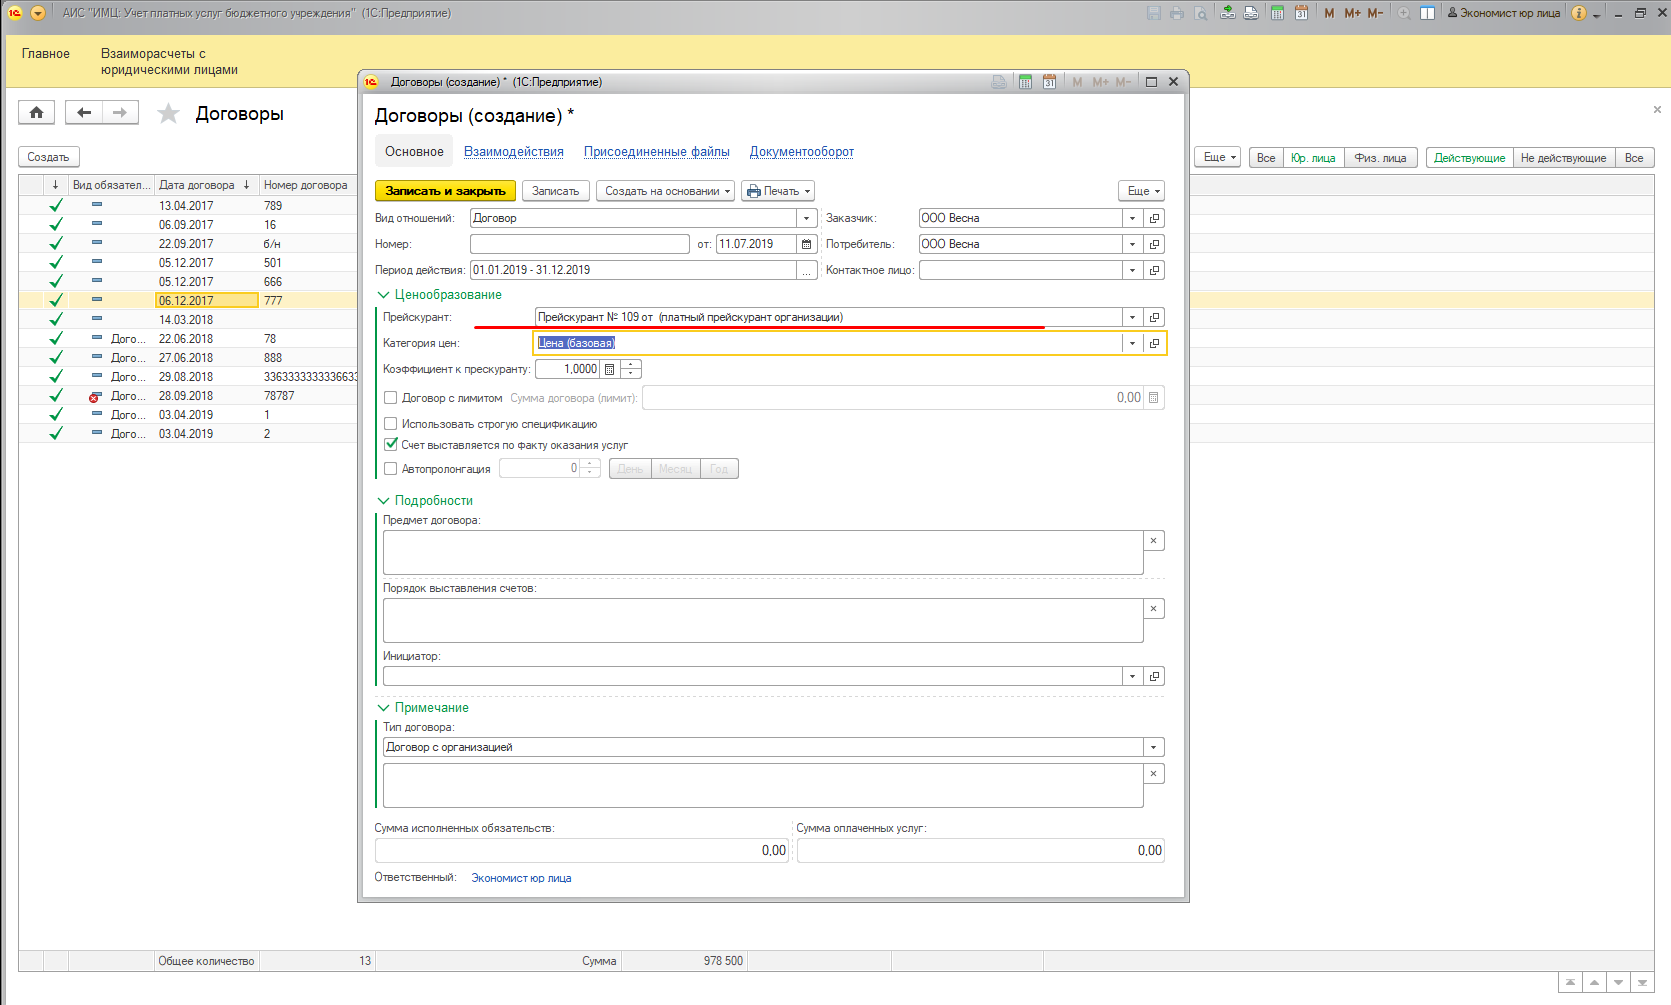Image resolution: width=1671 pixels, height=1005 pixels.
Task: Open the Прейскурант record via open-form icon
Action: pyautogui.click(x=1154, y=317)
